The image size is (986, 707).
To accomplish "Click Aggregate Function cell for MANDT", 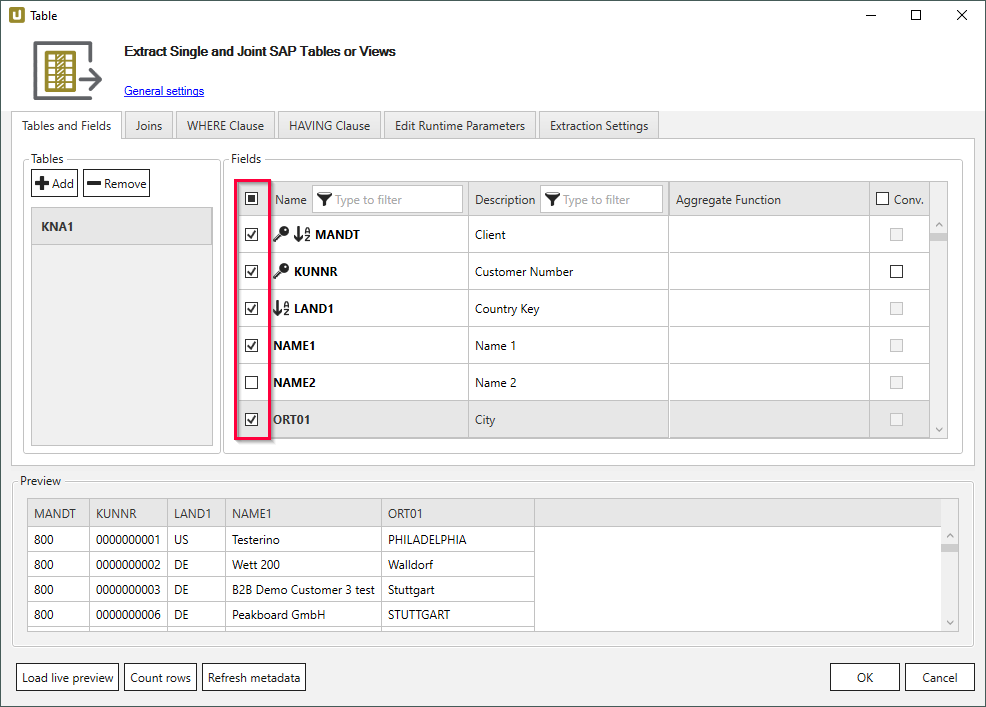I will 769,235.
